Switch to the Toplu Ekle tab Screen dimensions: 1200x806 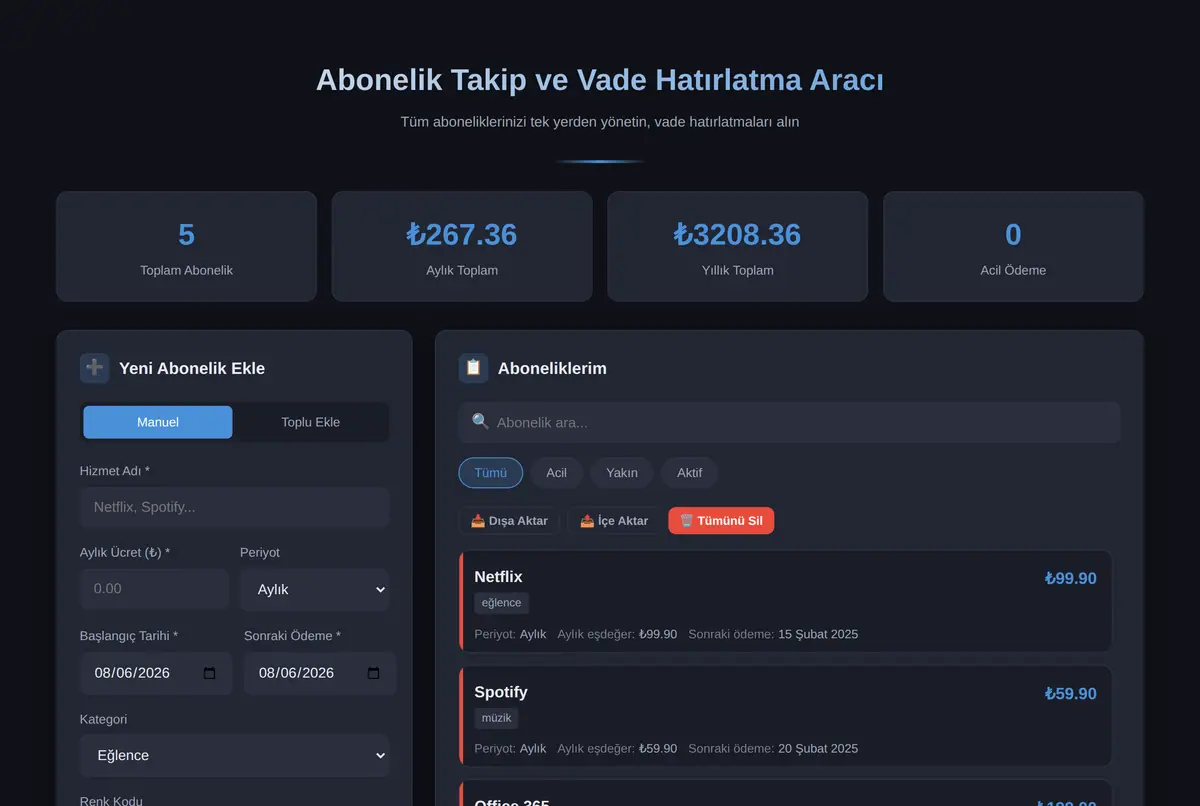click(311, 422)
